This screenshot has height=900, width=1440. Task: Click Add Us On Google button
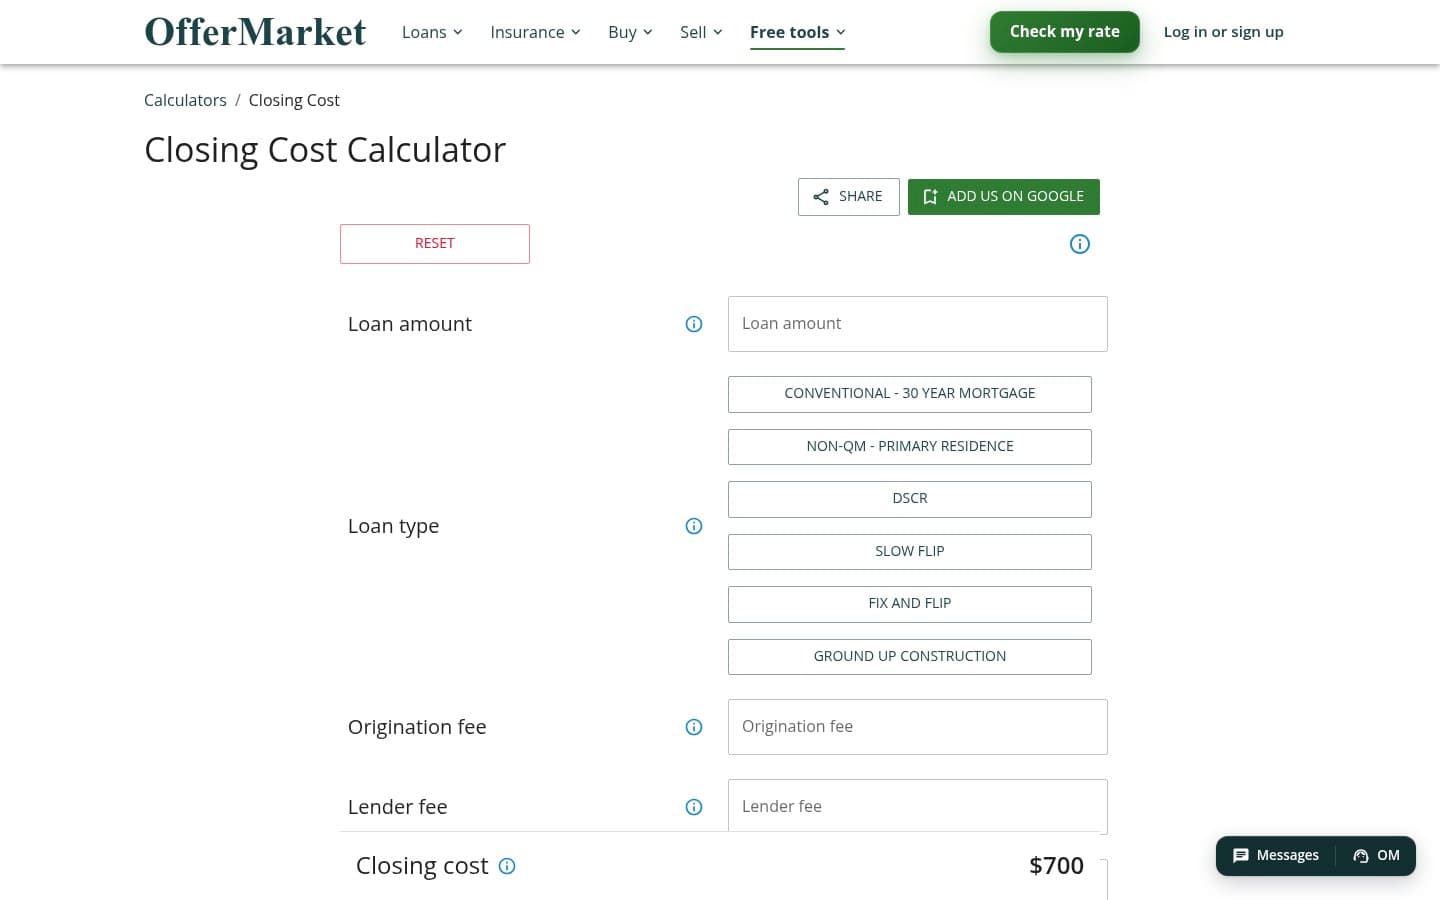pos(1004,197)
